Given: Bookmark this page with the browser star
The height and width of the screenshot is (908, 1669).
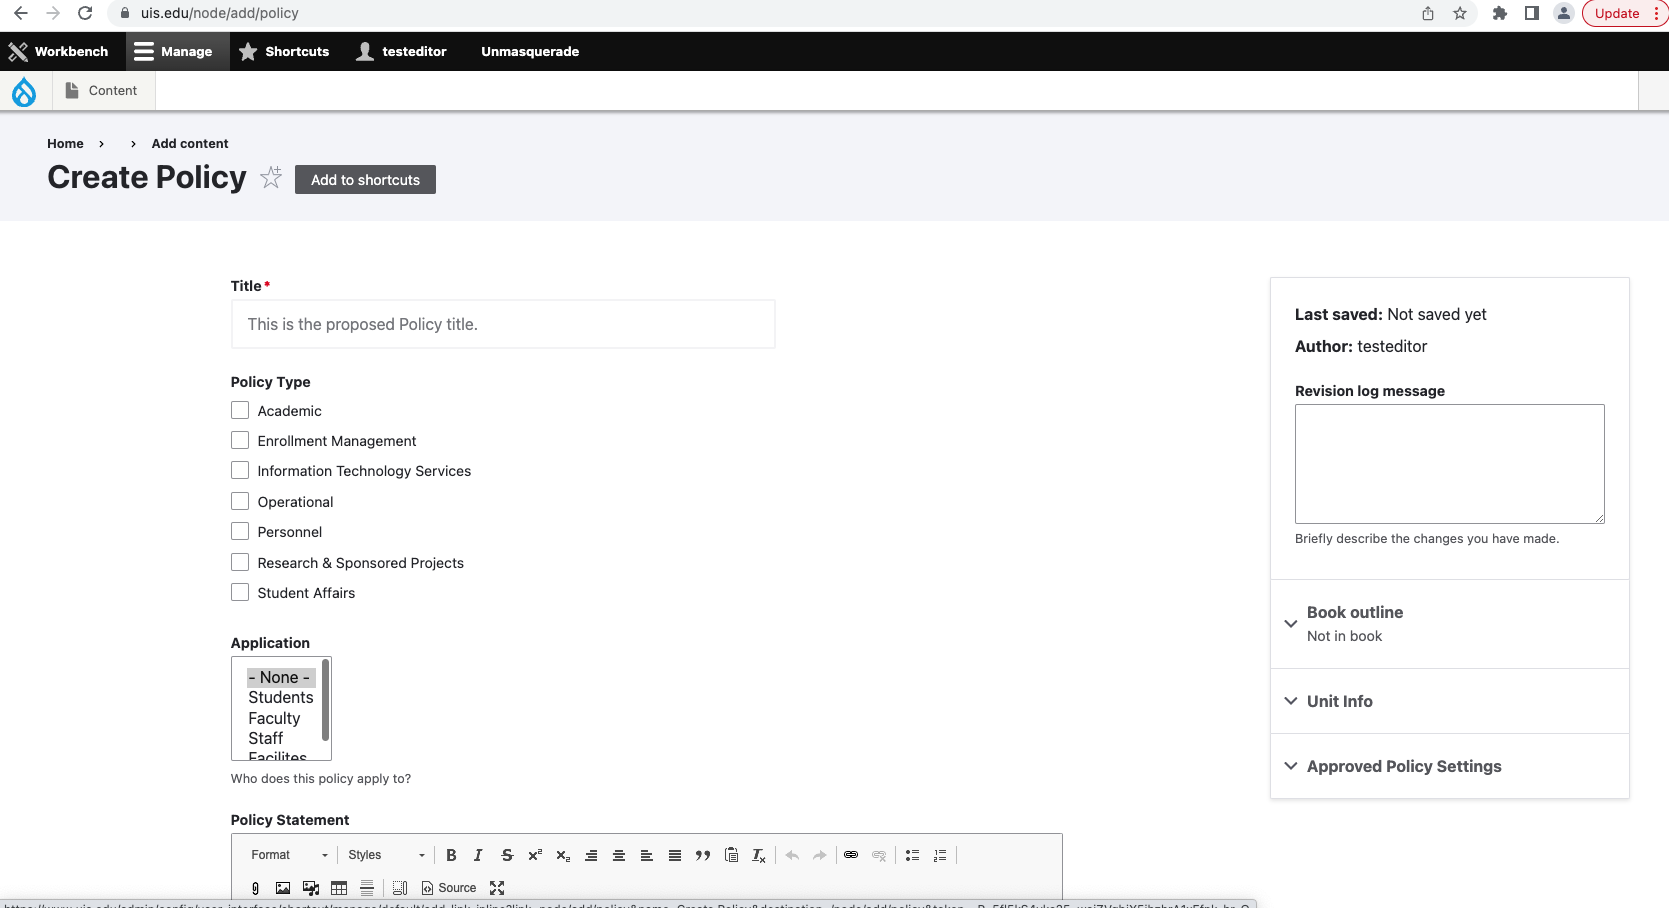Looking at the screenshot, I should coord(1460,13).
